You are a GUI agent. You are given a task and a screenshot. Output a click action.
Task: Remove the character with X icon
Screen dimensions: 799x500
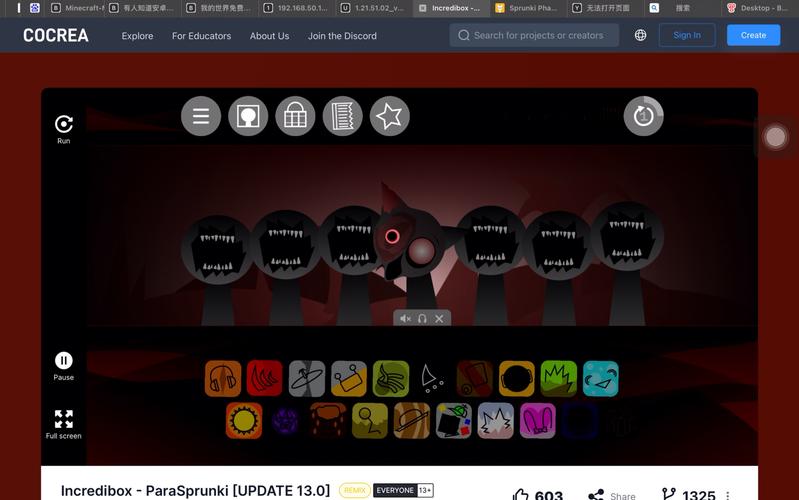click(439, 319)
